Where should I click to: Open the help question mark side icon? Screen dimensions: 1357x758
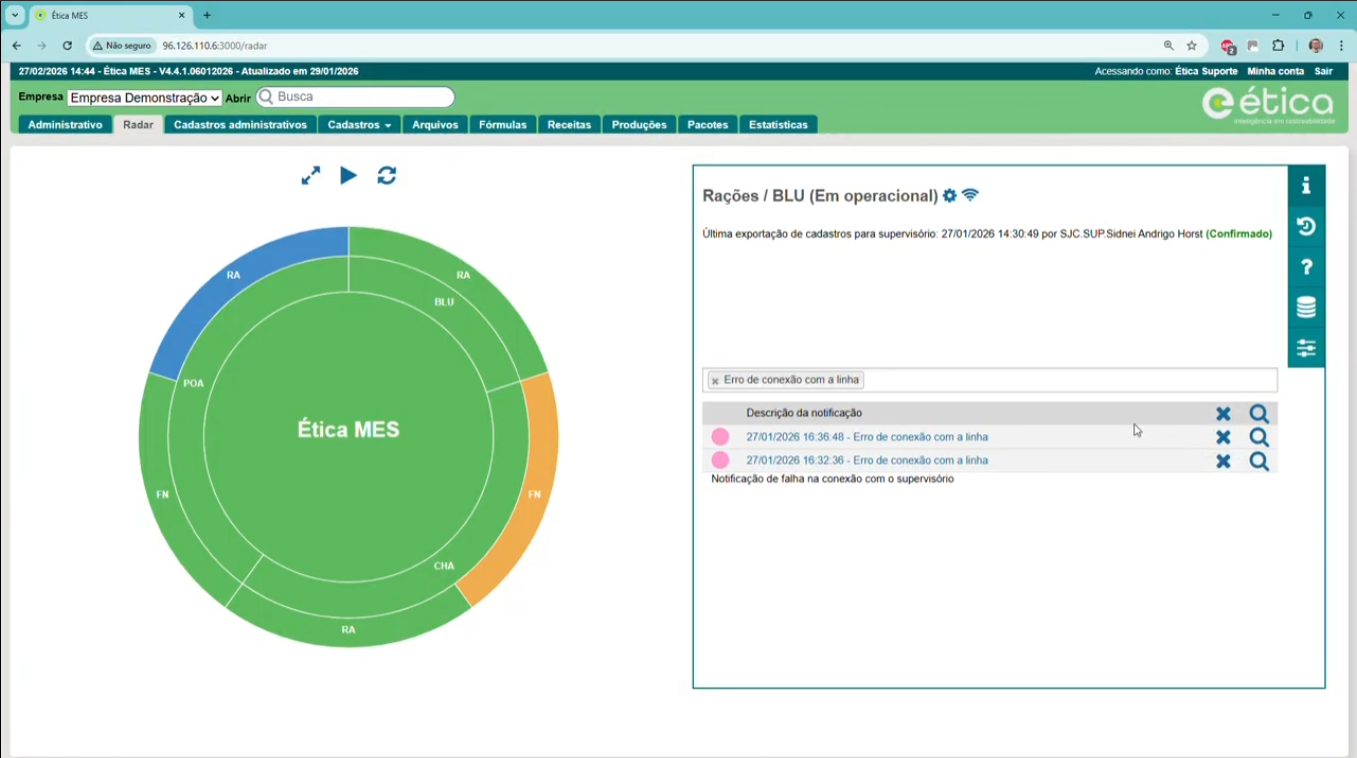point(1306,267)
